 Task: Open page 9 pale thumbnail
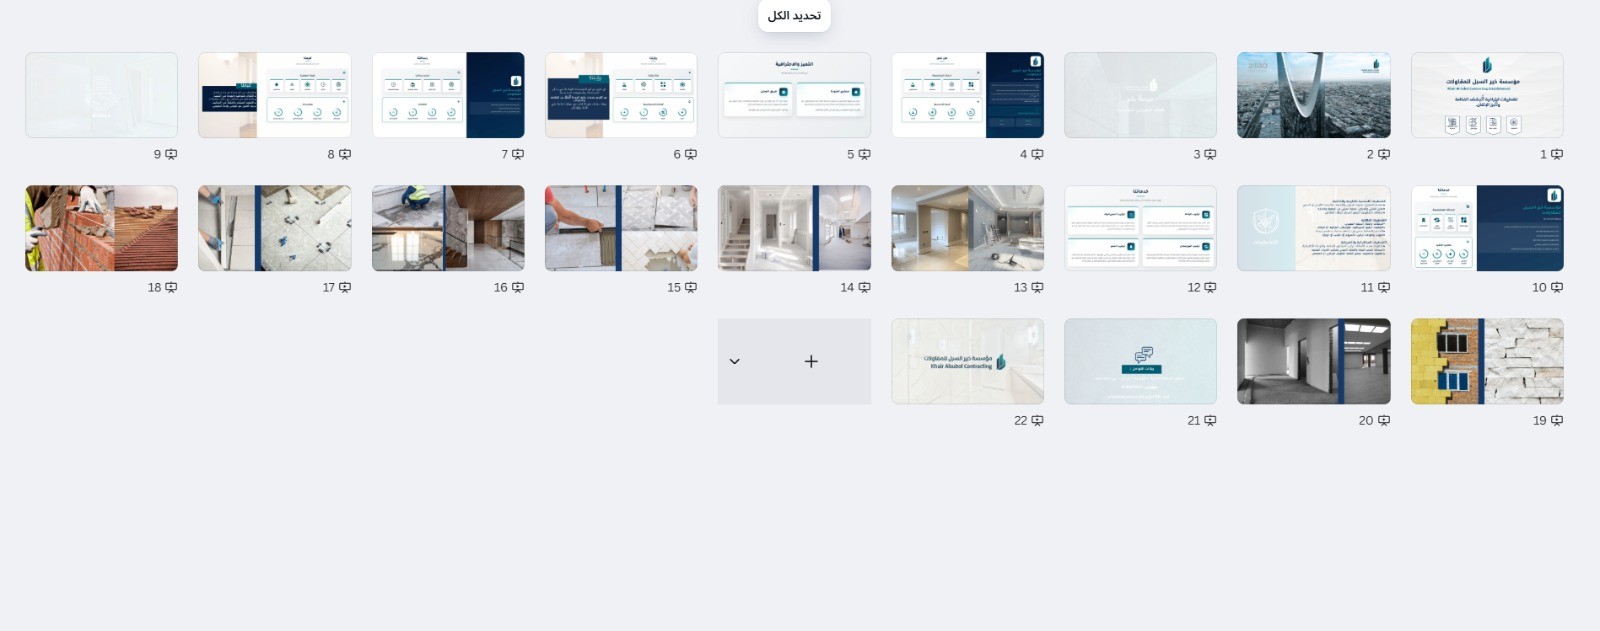tap(101, 95)
